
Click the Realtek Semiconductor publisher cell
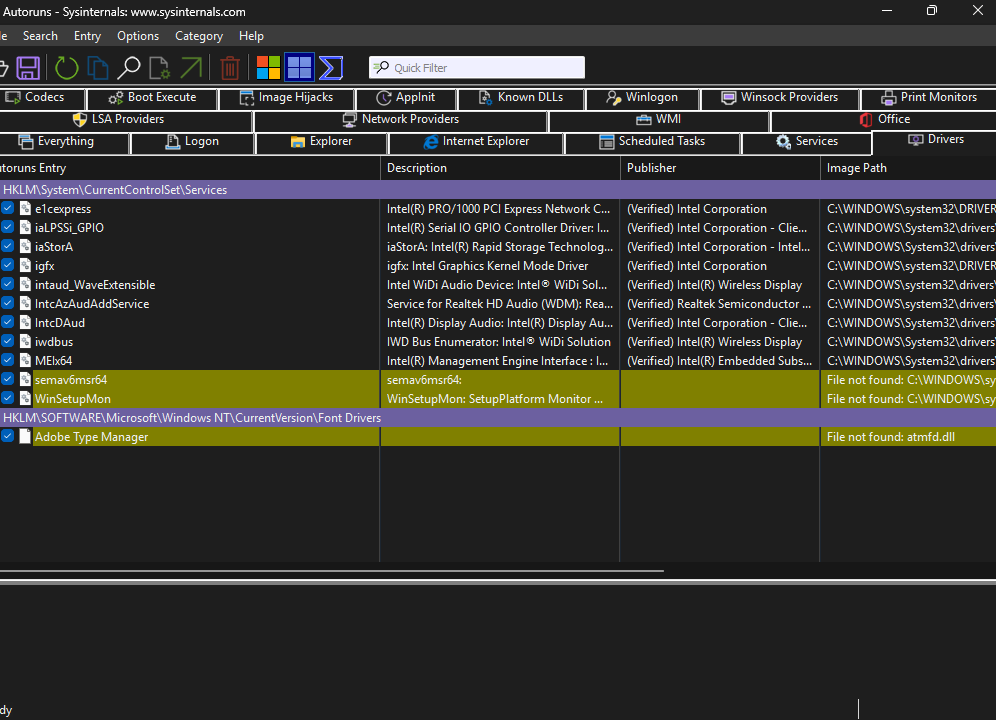(x=719, y=304)
